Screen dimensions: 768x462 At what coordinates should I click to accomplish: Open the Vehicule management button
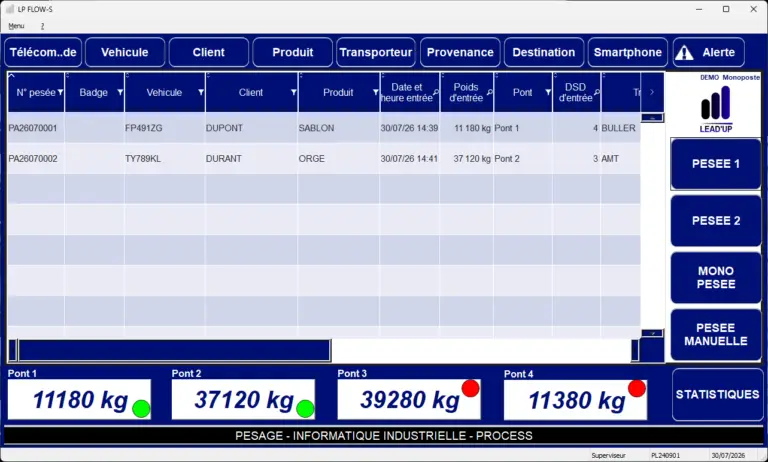point(125,52)
